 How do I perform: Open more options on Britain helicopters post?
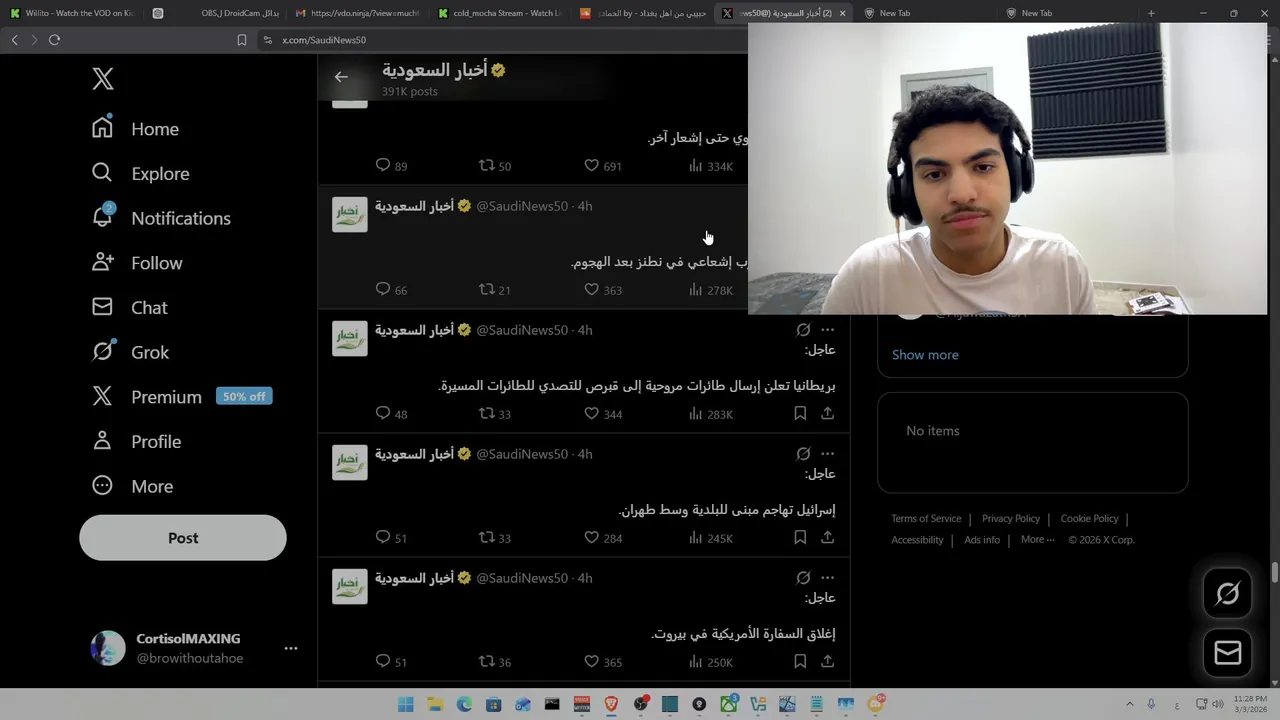[827, 329]
